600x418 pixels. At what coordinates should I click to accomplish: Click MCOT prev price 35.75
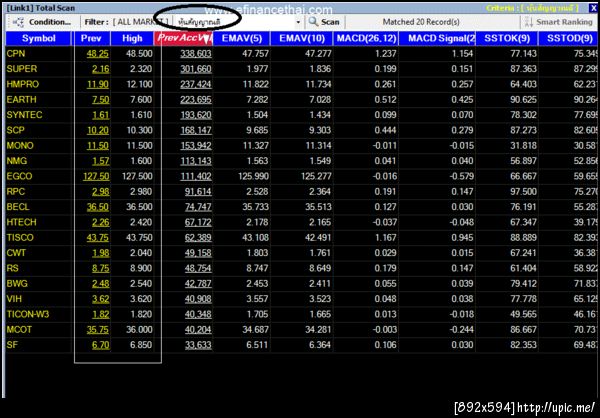coord(98,330)
